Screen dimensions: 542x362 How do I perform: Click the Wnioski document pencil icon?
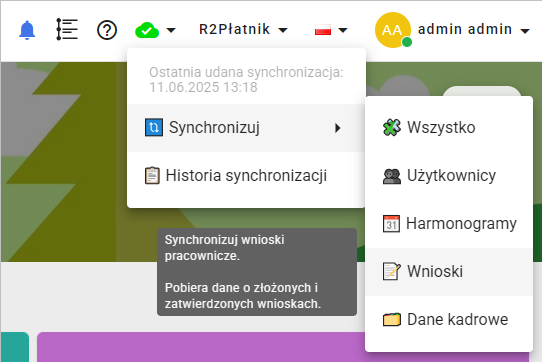click(392, 271)
